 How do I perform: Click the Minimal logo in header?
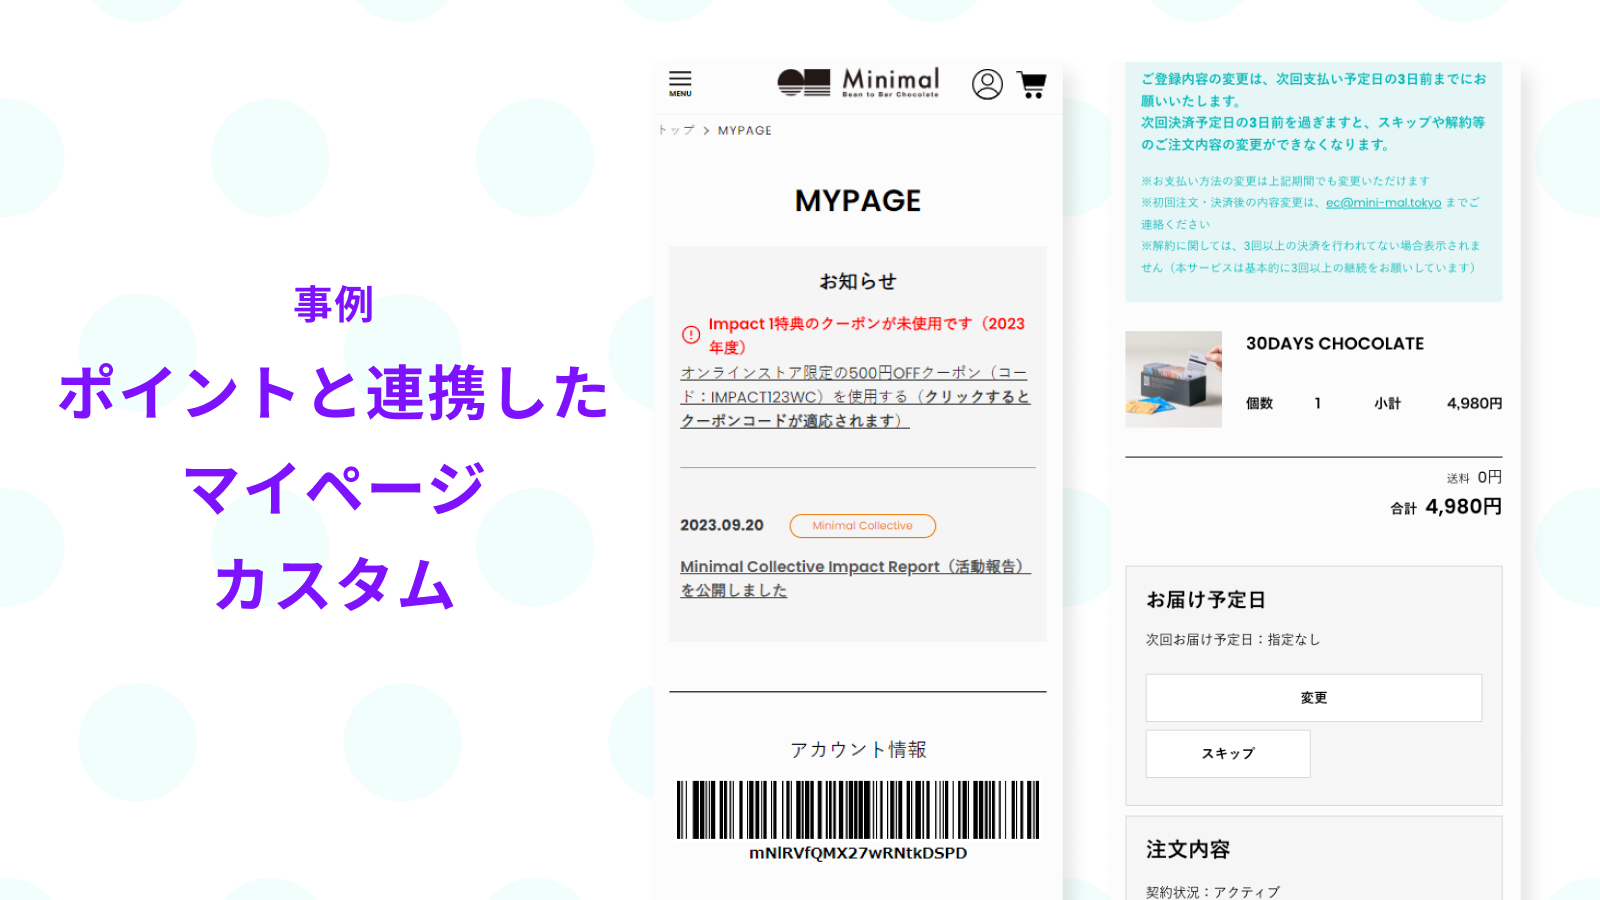858,82
